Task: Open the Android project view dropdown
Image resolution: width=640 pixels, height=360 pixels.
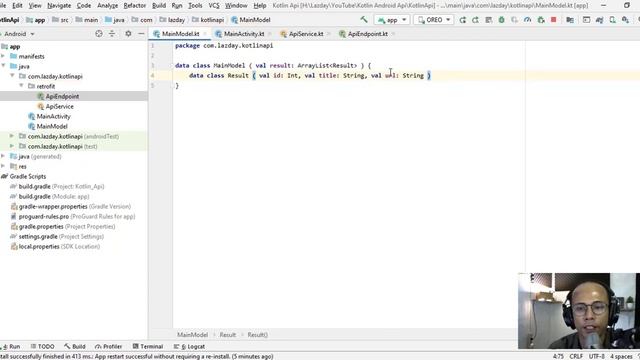Action: (19, 34)
